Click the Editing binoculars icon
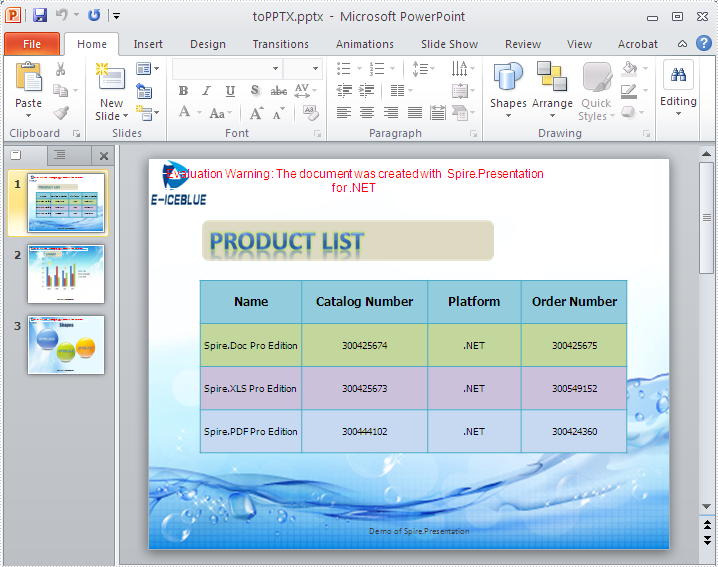 click(x=678, y=74)
